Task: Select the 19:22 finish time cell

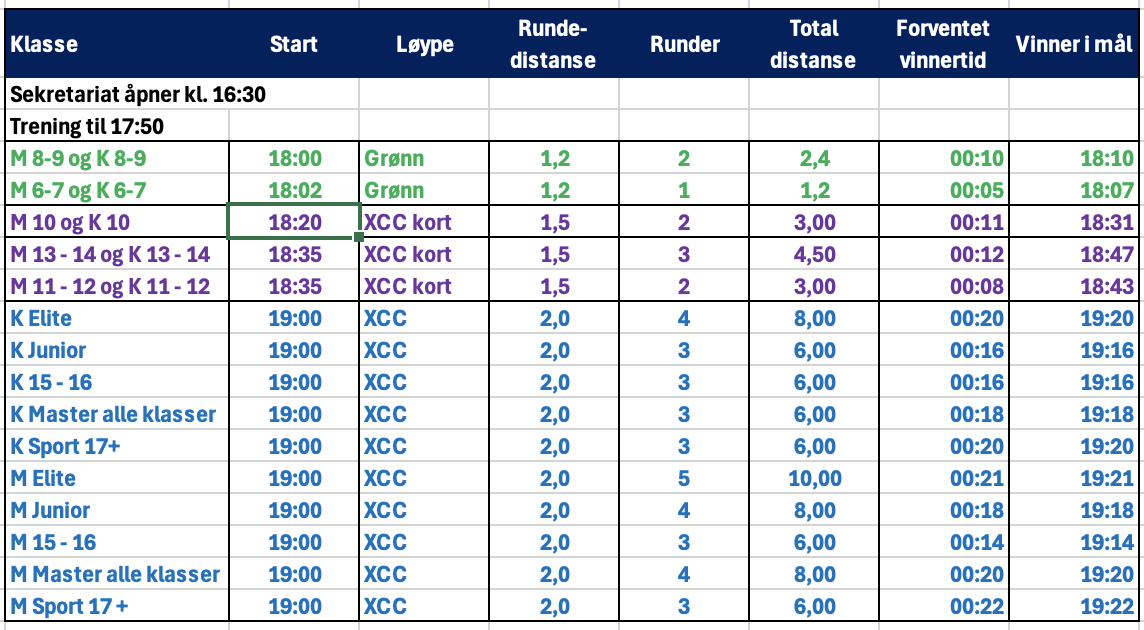Action: pyautogui.click(x=1108, y=607)
